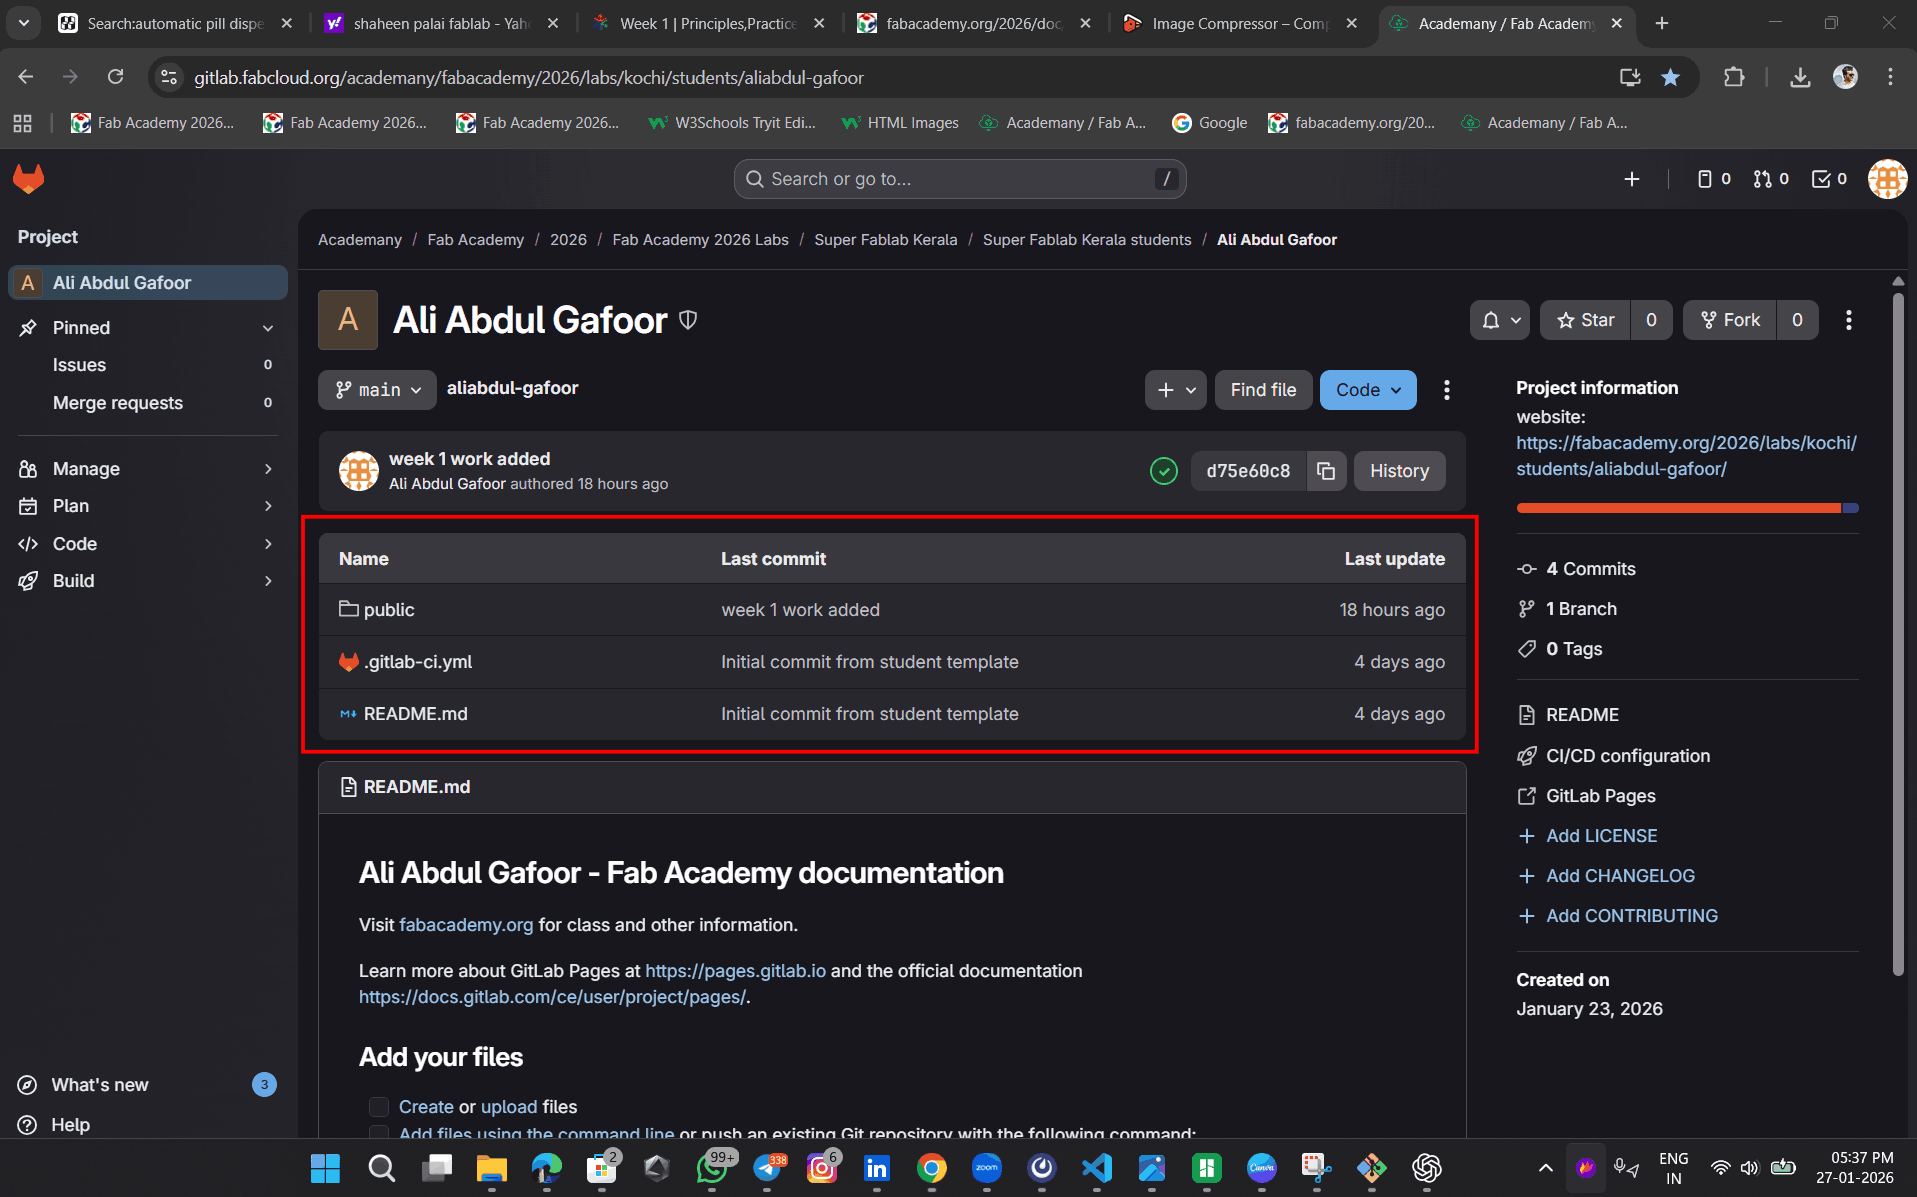Screen dimensions: 1917x1197
Task: Check the pipeline passed status icon
Action: click(x=1163, y=471)
